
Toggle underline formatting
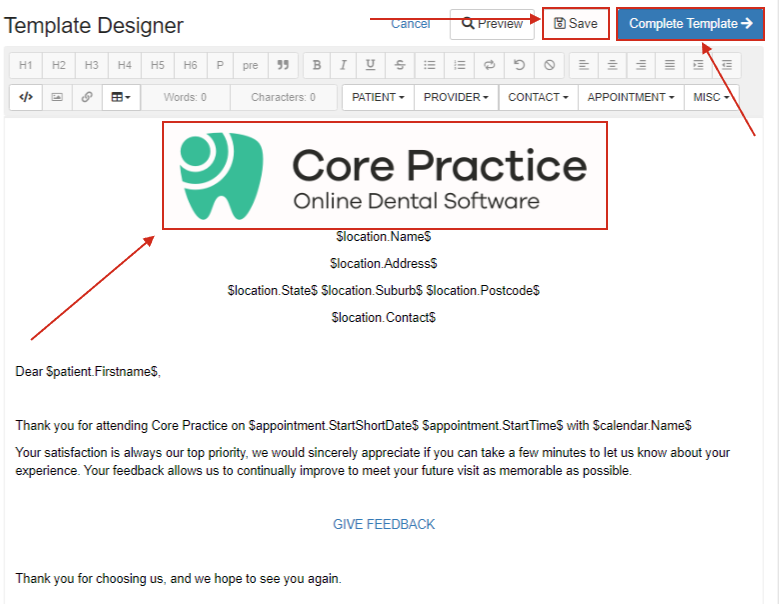tap(370, 65)
